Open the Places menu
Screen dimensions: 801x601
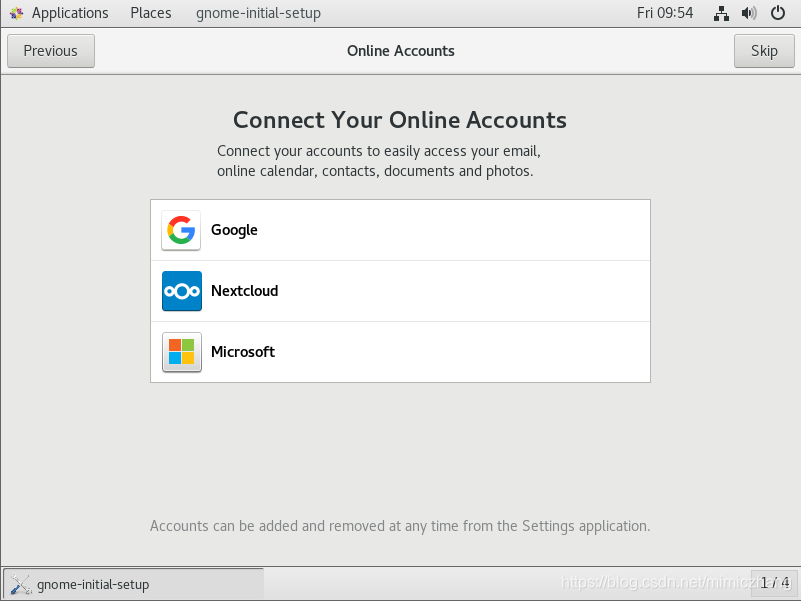151,13
